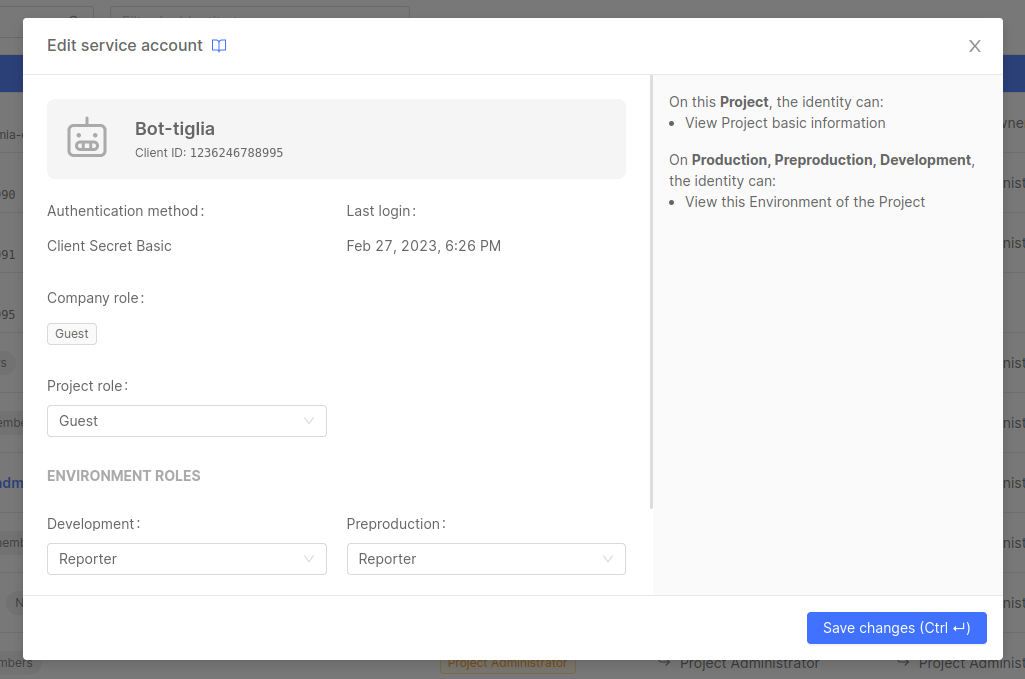This screenshot has height=679, width=1025.
Task: Click the chevron on the Preproduction selector
Action: pyautogui.click(x=610, y=559)
